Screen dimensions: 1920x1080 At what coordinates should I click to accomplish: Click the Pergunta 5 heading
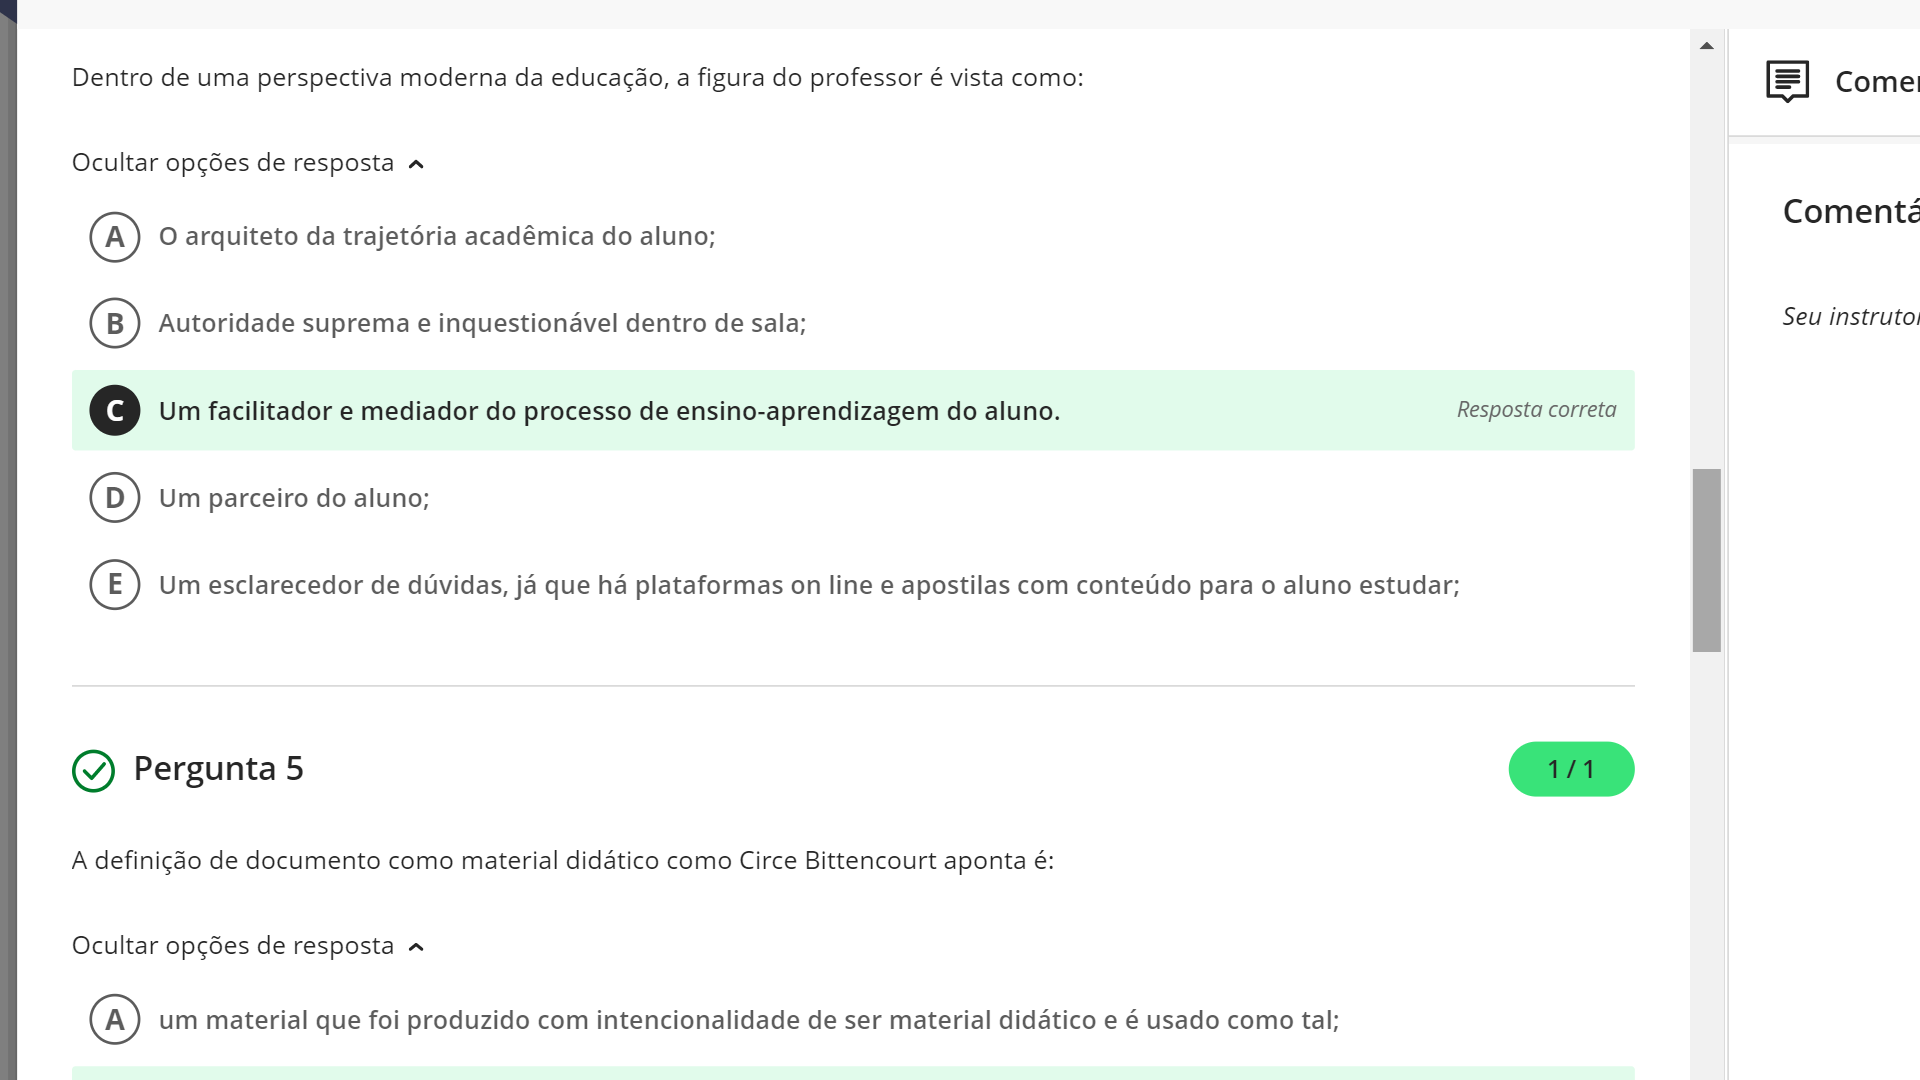point(218,769)
